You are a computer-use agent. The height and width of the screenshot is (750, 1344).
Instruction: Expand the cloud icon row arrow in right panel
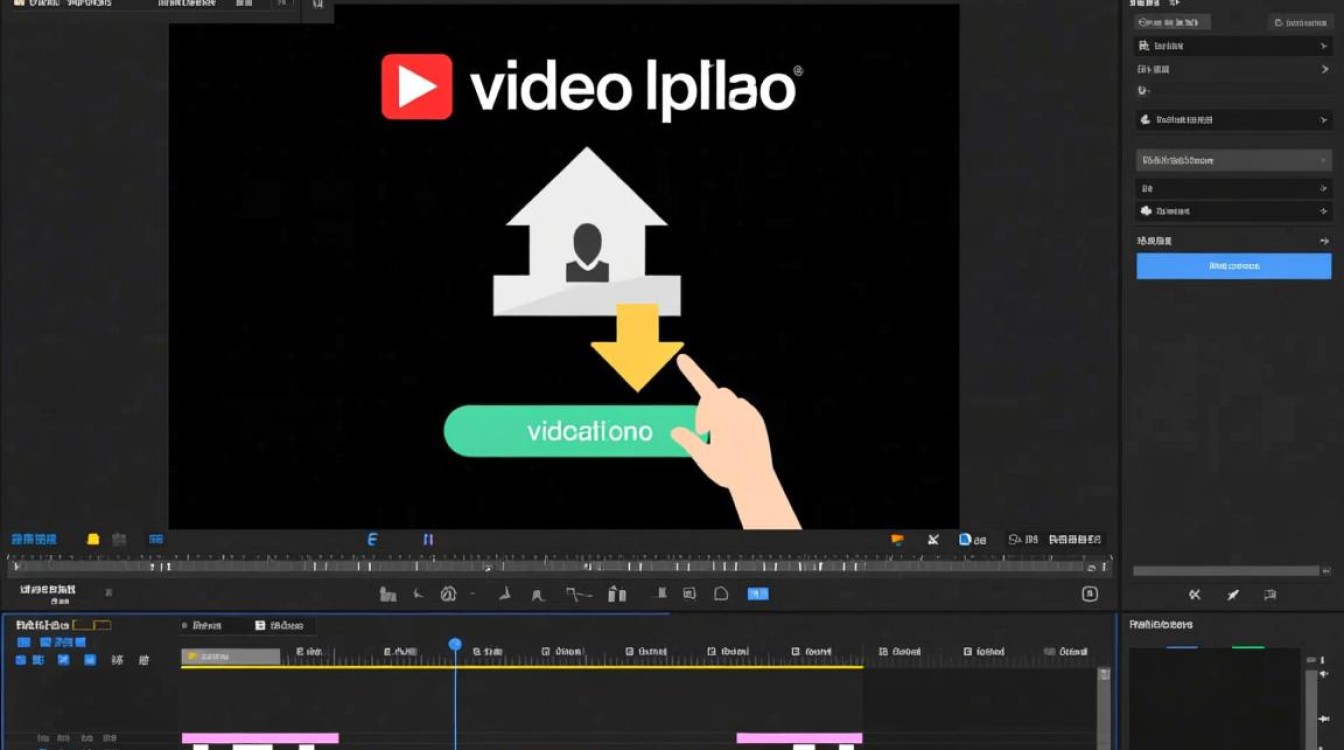(x=1324, y=211)
